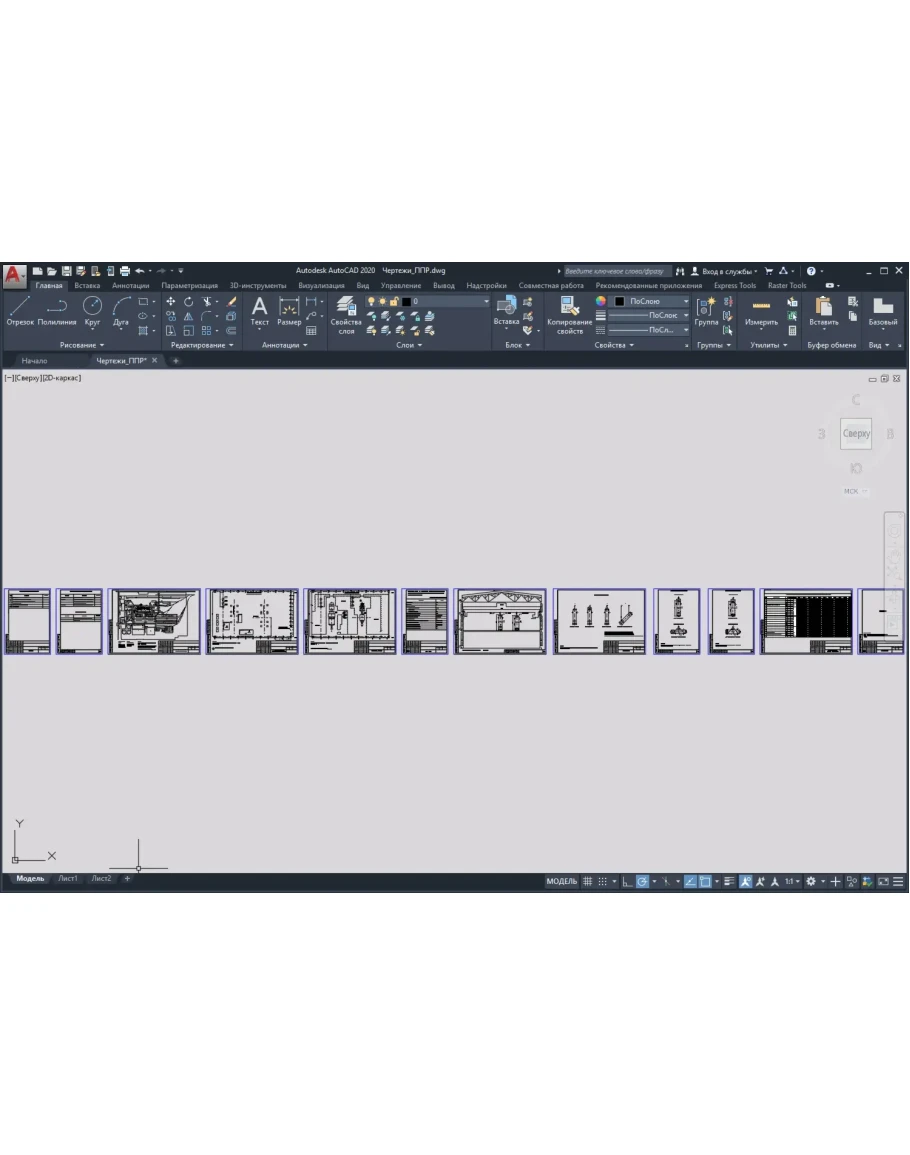Click the Размер dimension tool
This screenshot has width=910, height=1155.
click(289, 310)
